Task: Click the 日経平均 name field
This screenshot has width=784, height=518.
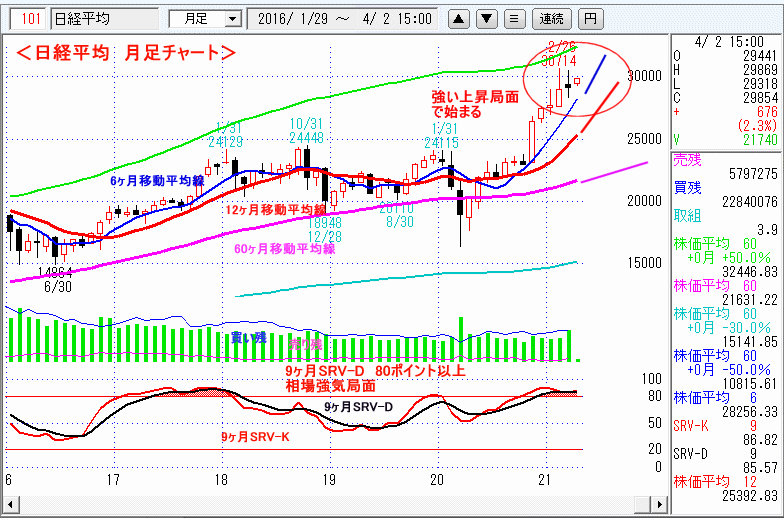Action: [x=105, y=18]
